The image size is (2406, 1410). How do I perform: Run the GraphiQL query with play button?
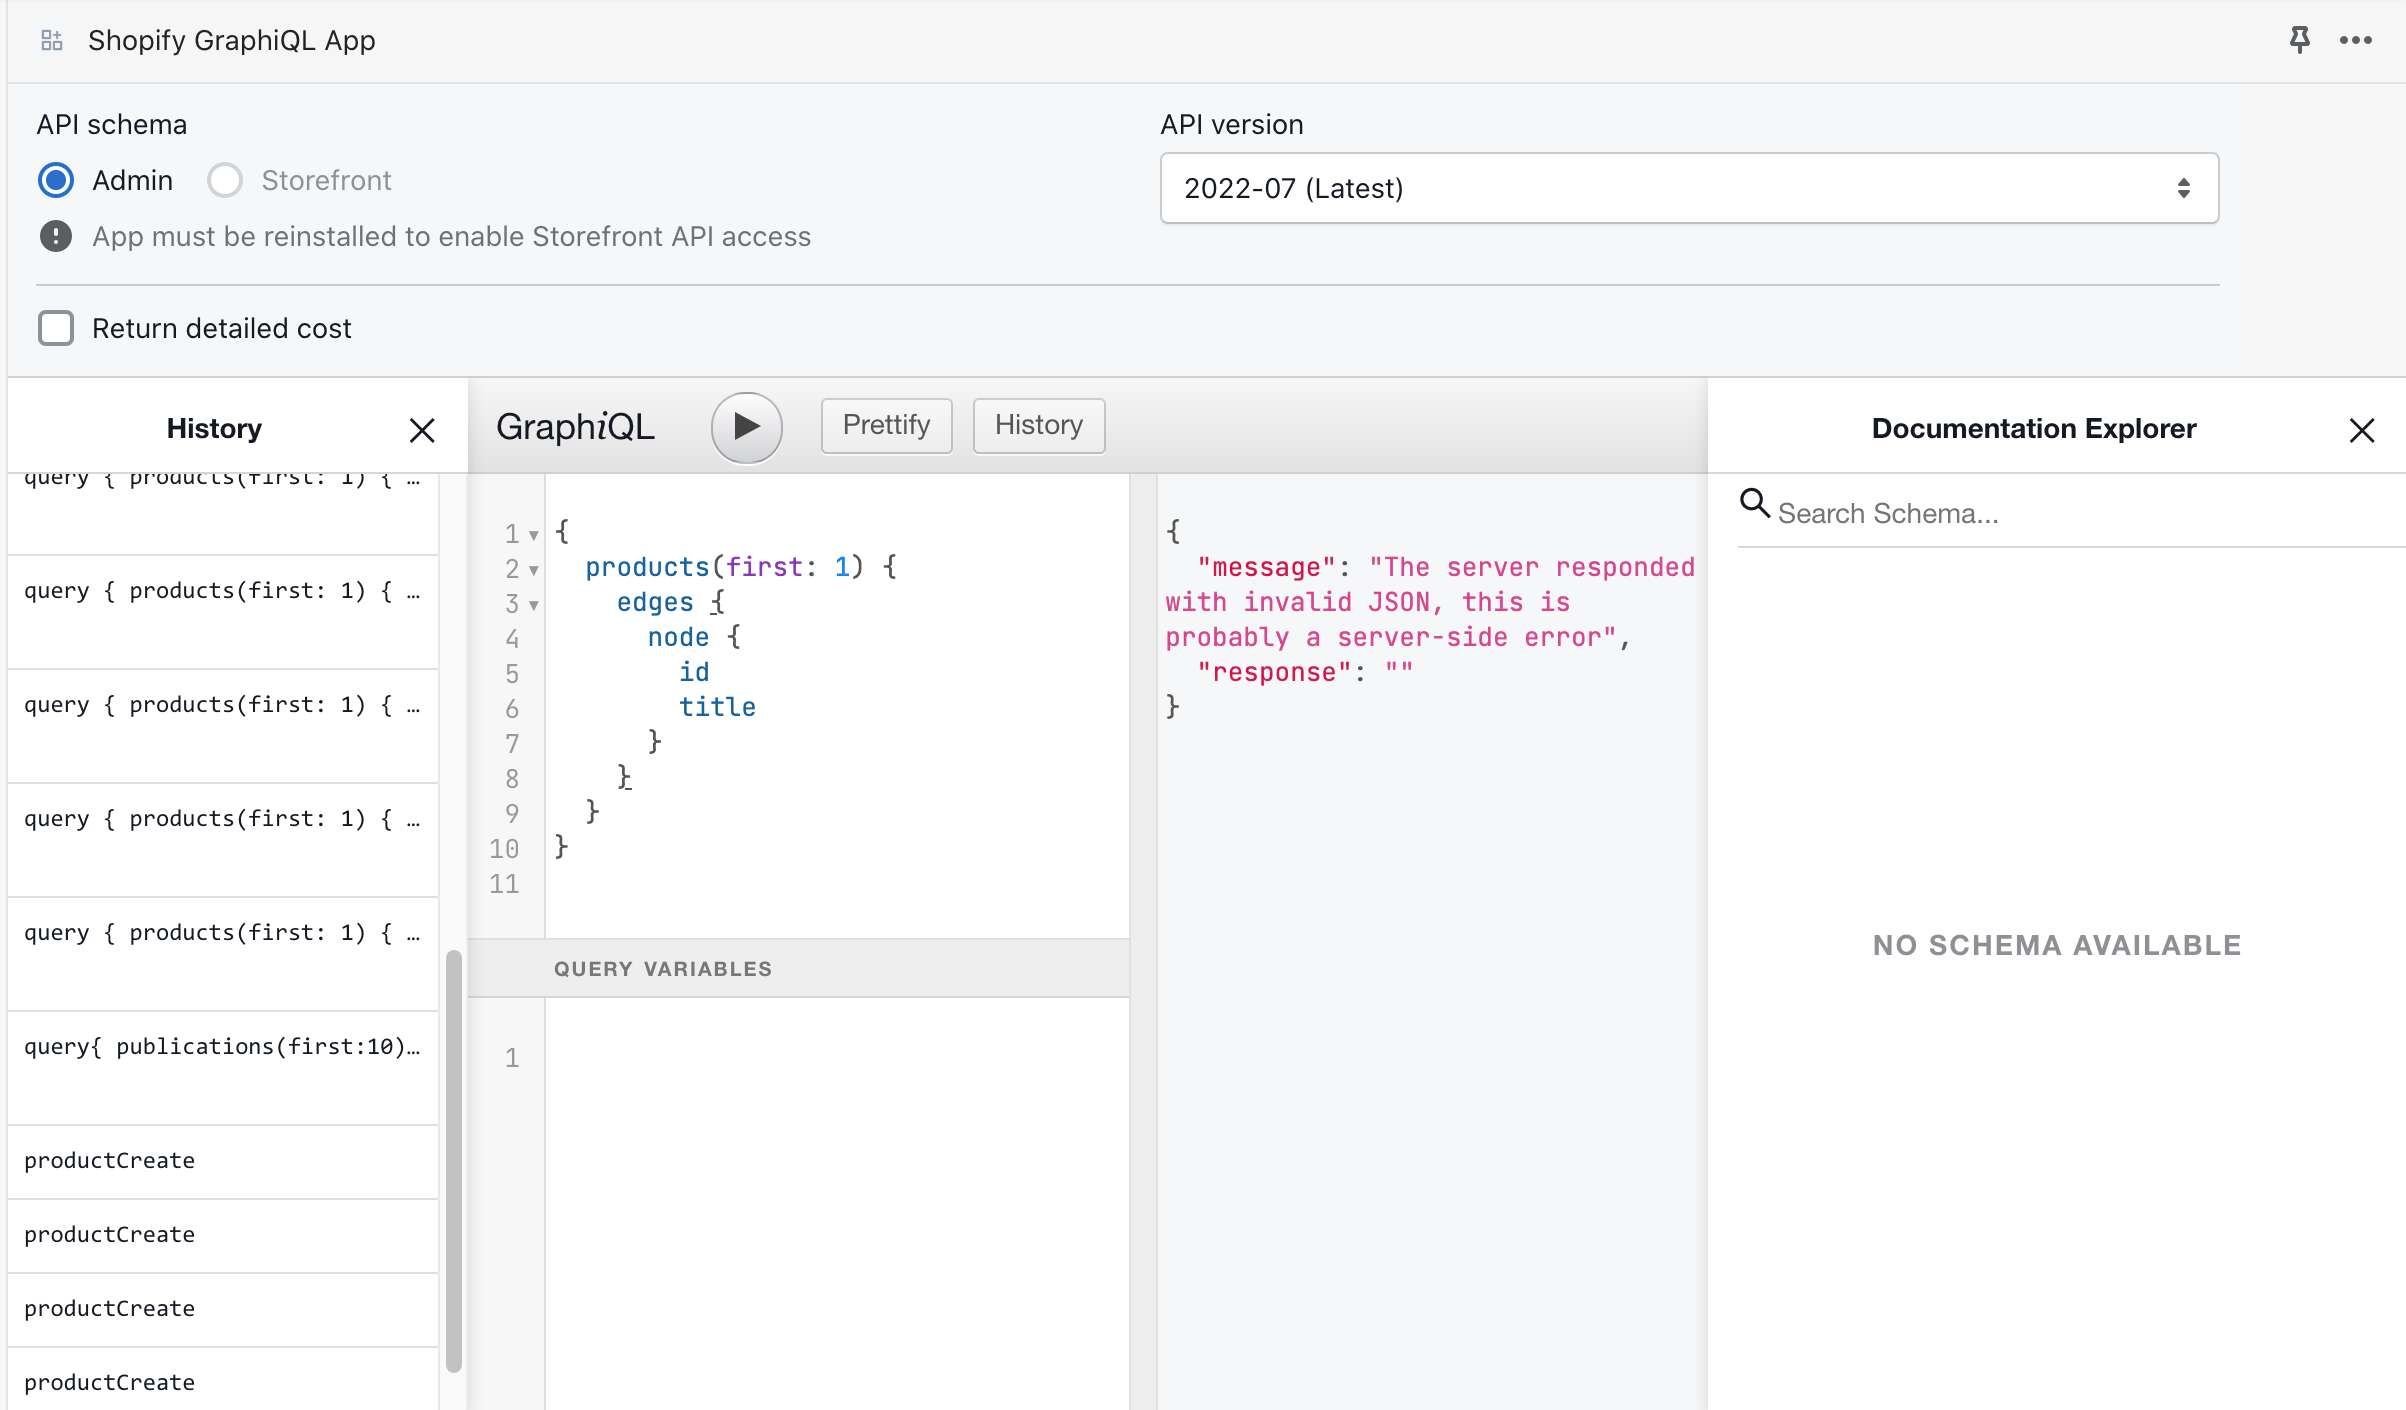[x=746, y=427]
